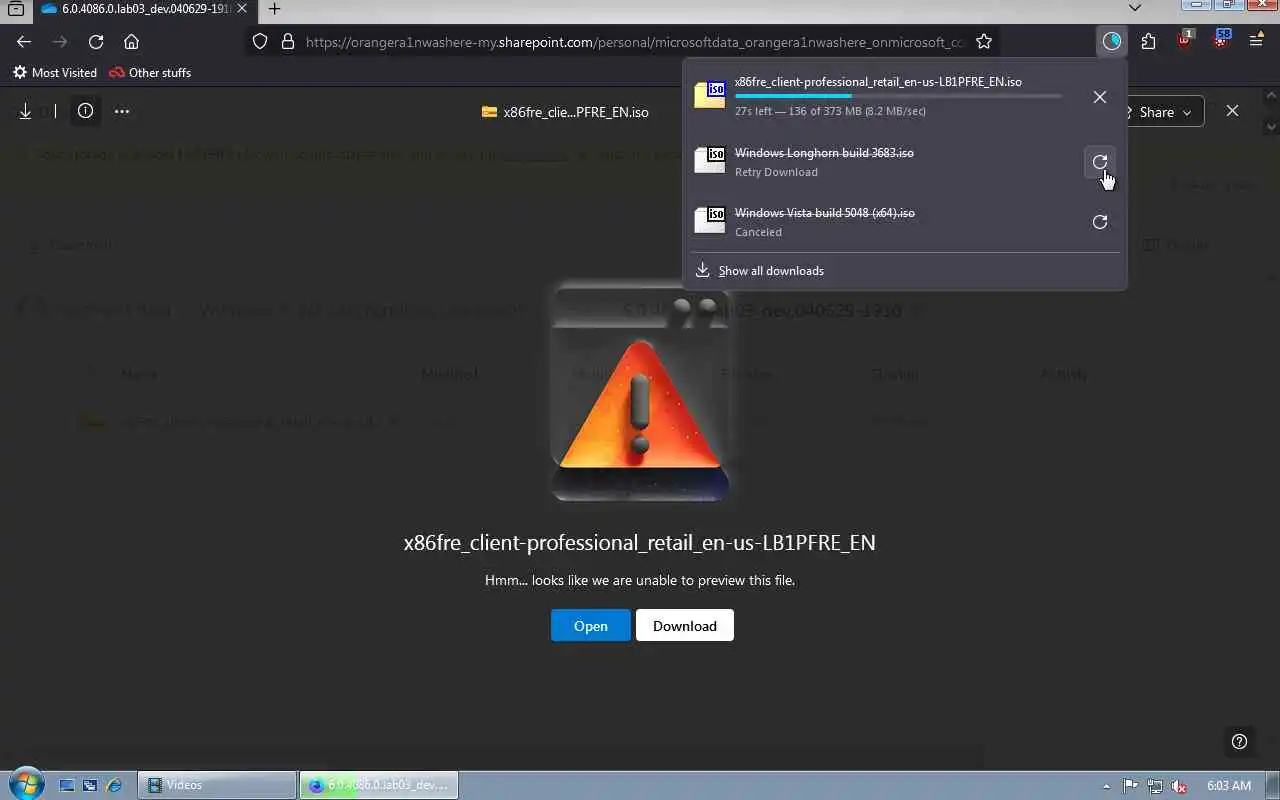Open the Action Center flag icon
The height and width of the screenshot is (800, 1280).
point(1131,786)
